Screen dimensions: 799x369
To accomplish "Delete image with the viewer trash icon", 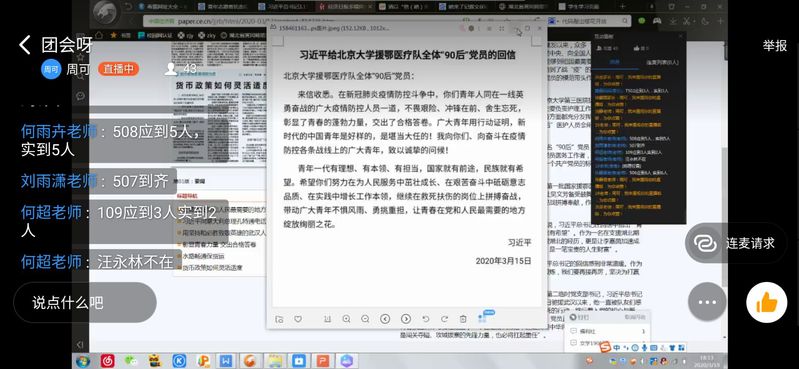I will 463,319.
